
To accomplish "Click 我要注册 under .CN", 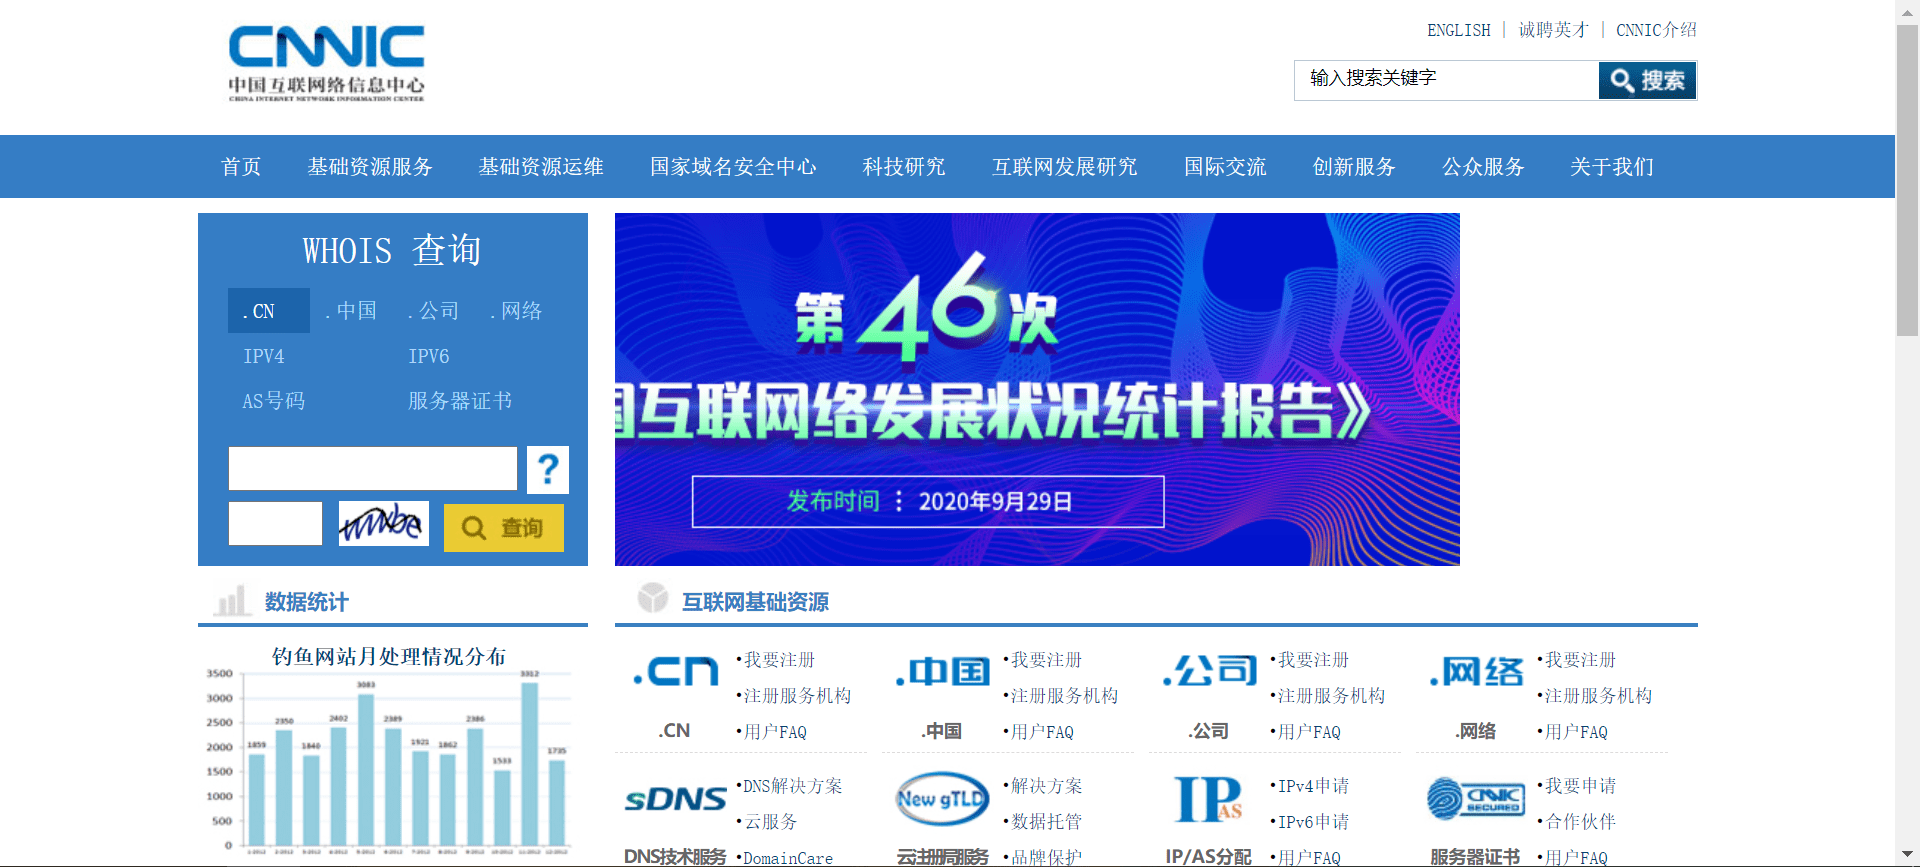I will 779,660.
